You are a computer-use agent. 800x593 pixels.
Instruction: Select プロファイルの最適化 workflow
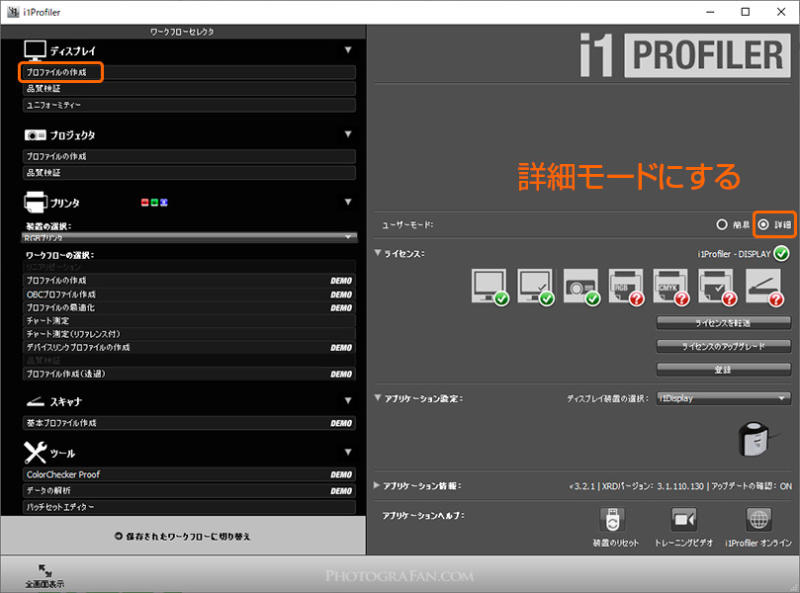coord(189,308)
